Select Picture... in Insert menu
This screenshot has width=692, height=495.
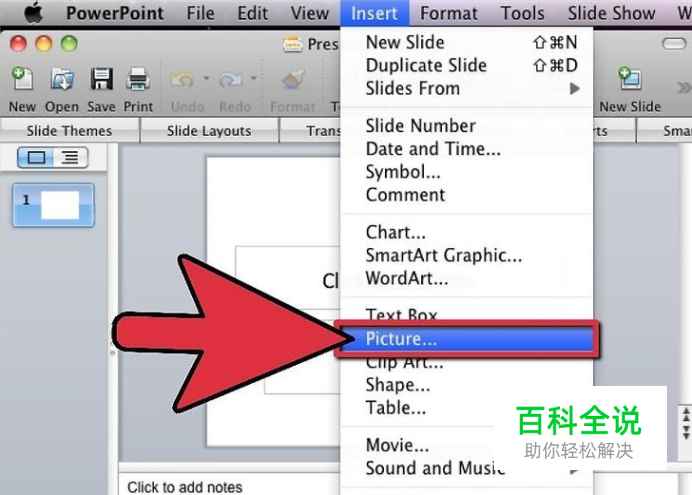(x=467, y=339)
